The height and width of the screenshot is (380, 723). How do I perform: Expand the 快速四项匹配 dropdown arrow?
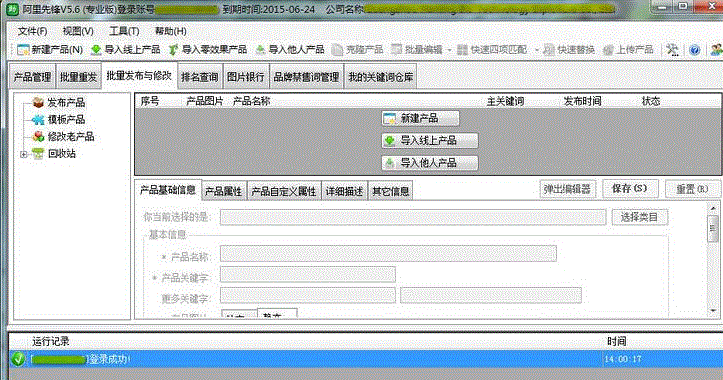point(536,50)
